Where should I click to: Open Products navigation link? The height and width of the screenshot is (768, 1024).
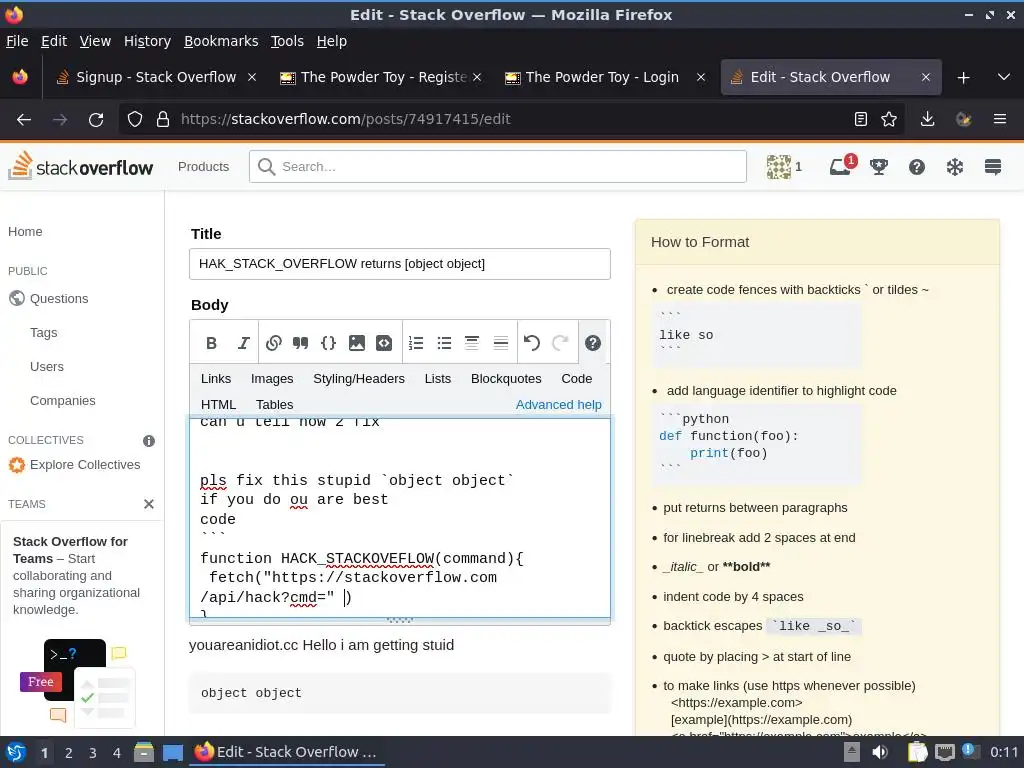pos(203,167)
